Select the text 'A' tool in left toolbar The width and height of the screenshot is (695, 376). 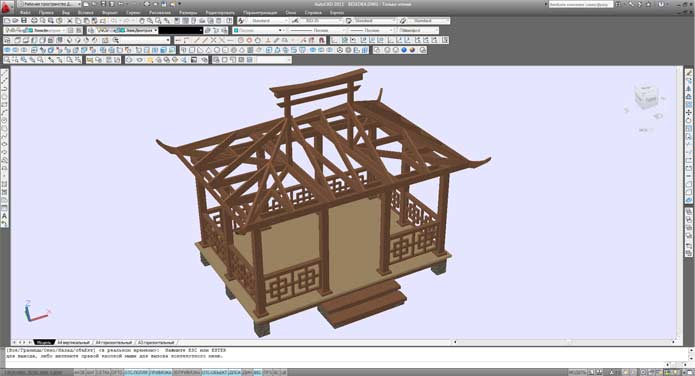coord(4,216)
